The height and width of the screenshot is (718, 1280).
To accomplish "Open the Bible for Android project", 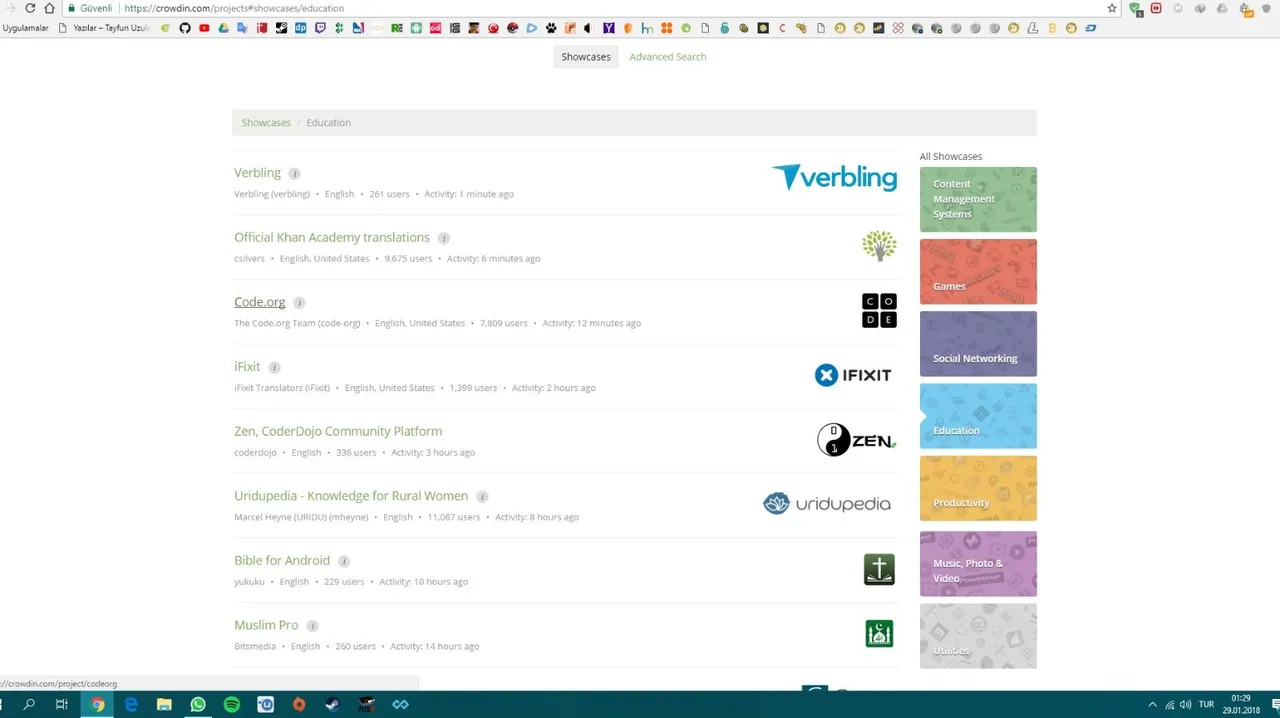I will tap(282, 561).
